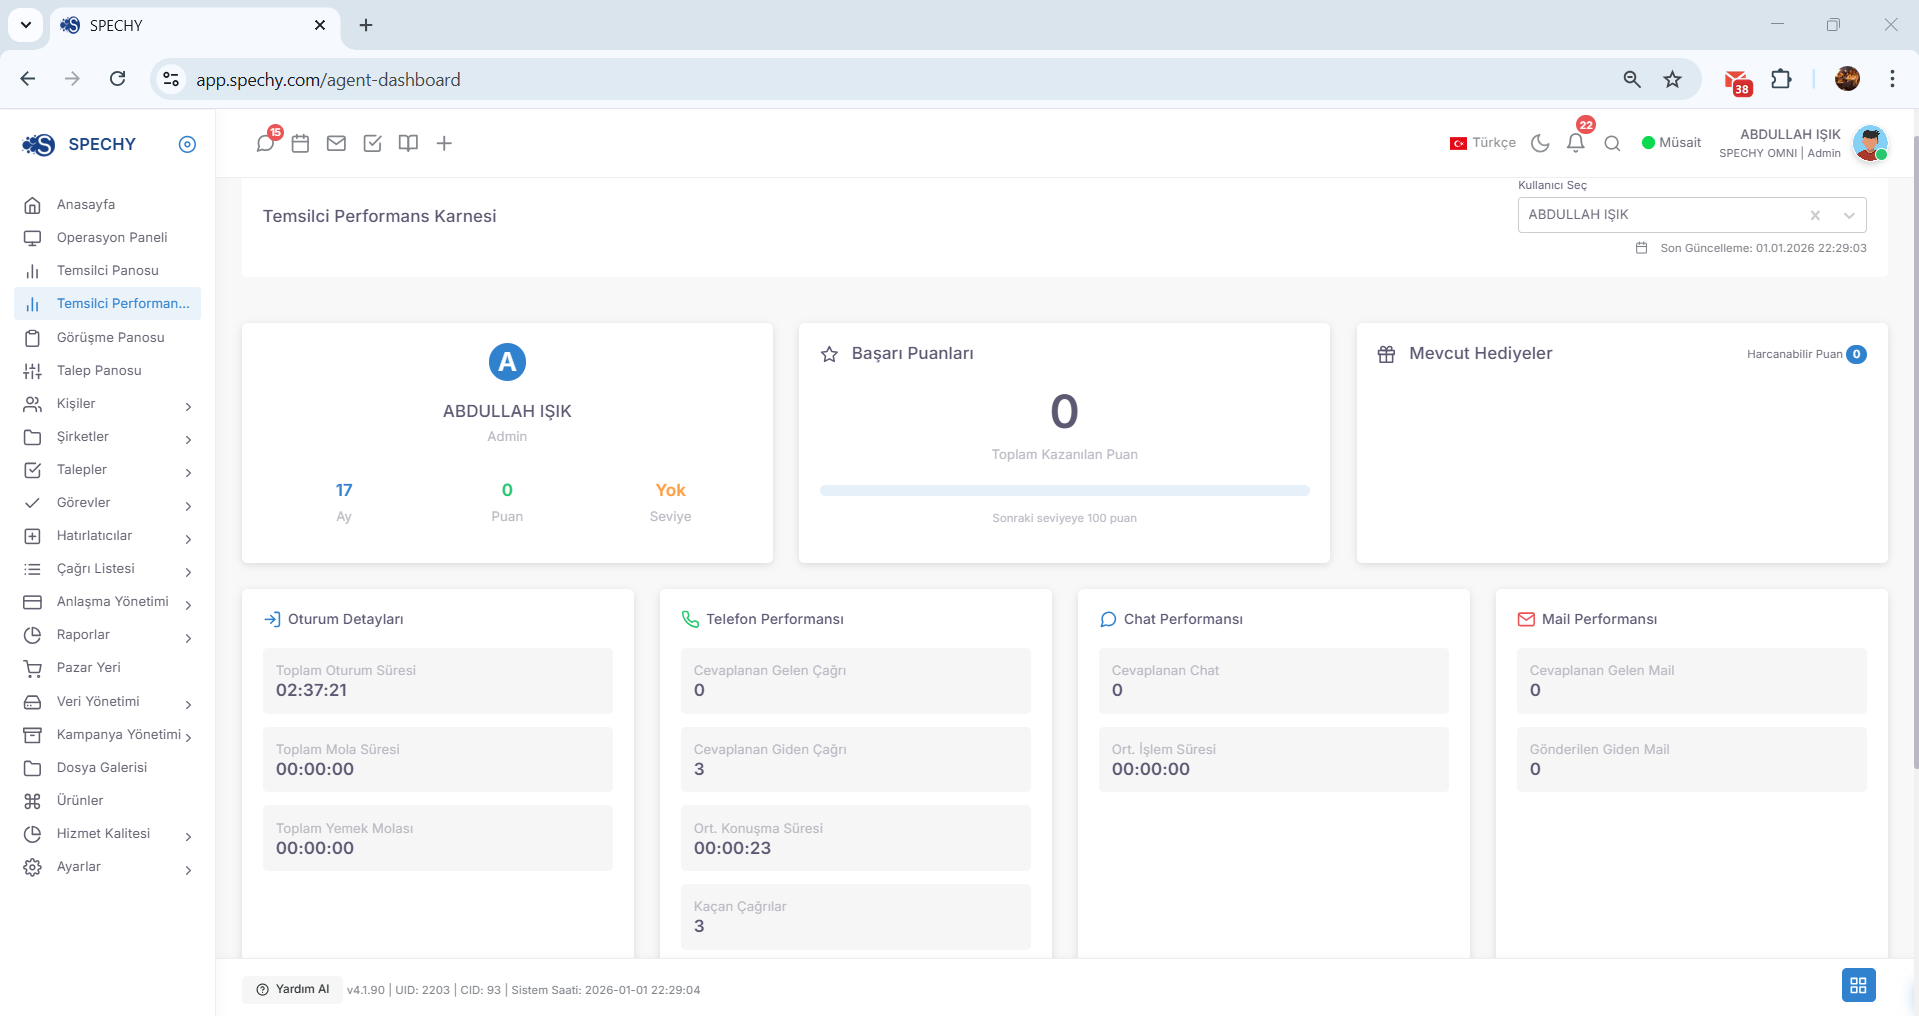This screenshot has height=1016, width=1919.
Task: Go to Anasayfa in sidebar
Action: (x=86, y=205)
